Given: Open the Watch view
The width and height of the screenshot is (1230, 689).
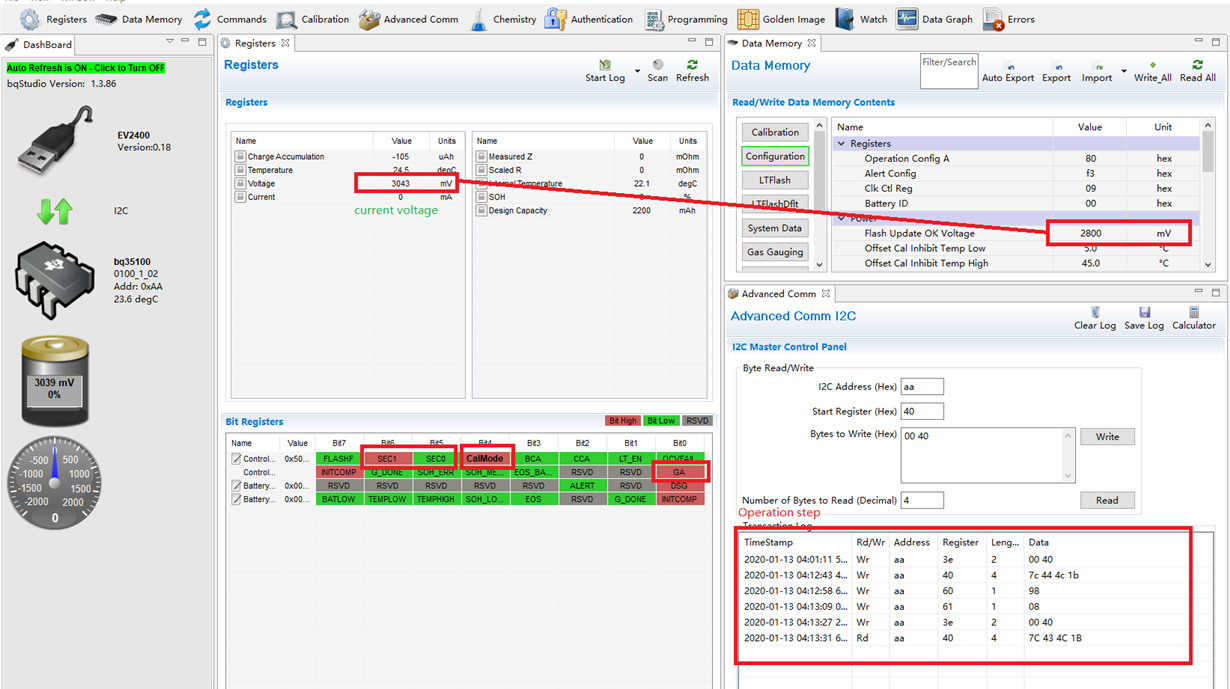Looking at the screenshot, I should (x=861, y=19).
